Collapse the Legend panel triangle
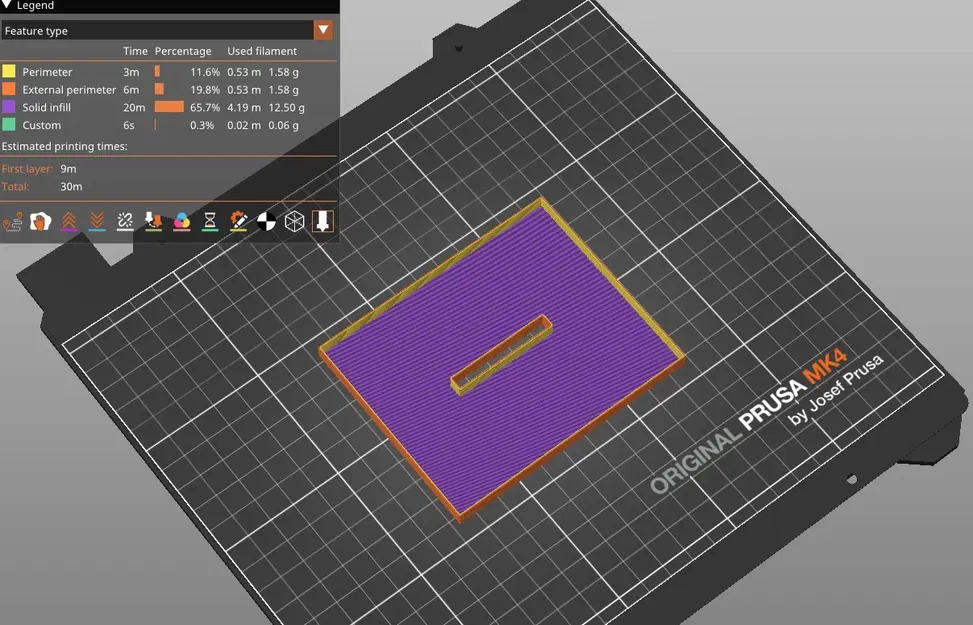The image size is (973, 625). tap(7, 5)
